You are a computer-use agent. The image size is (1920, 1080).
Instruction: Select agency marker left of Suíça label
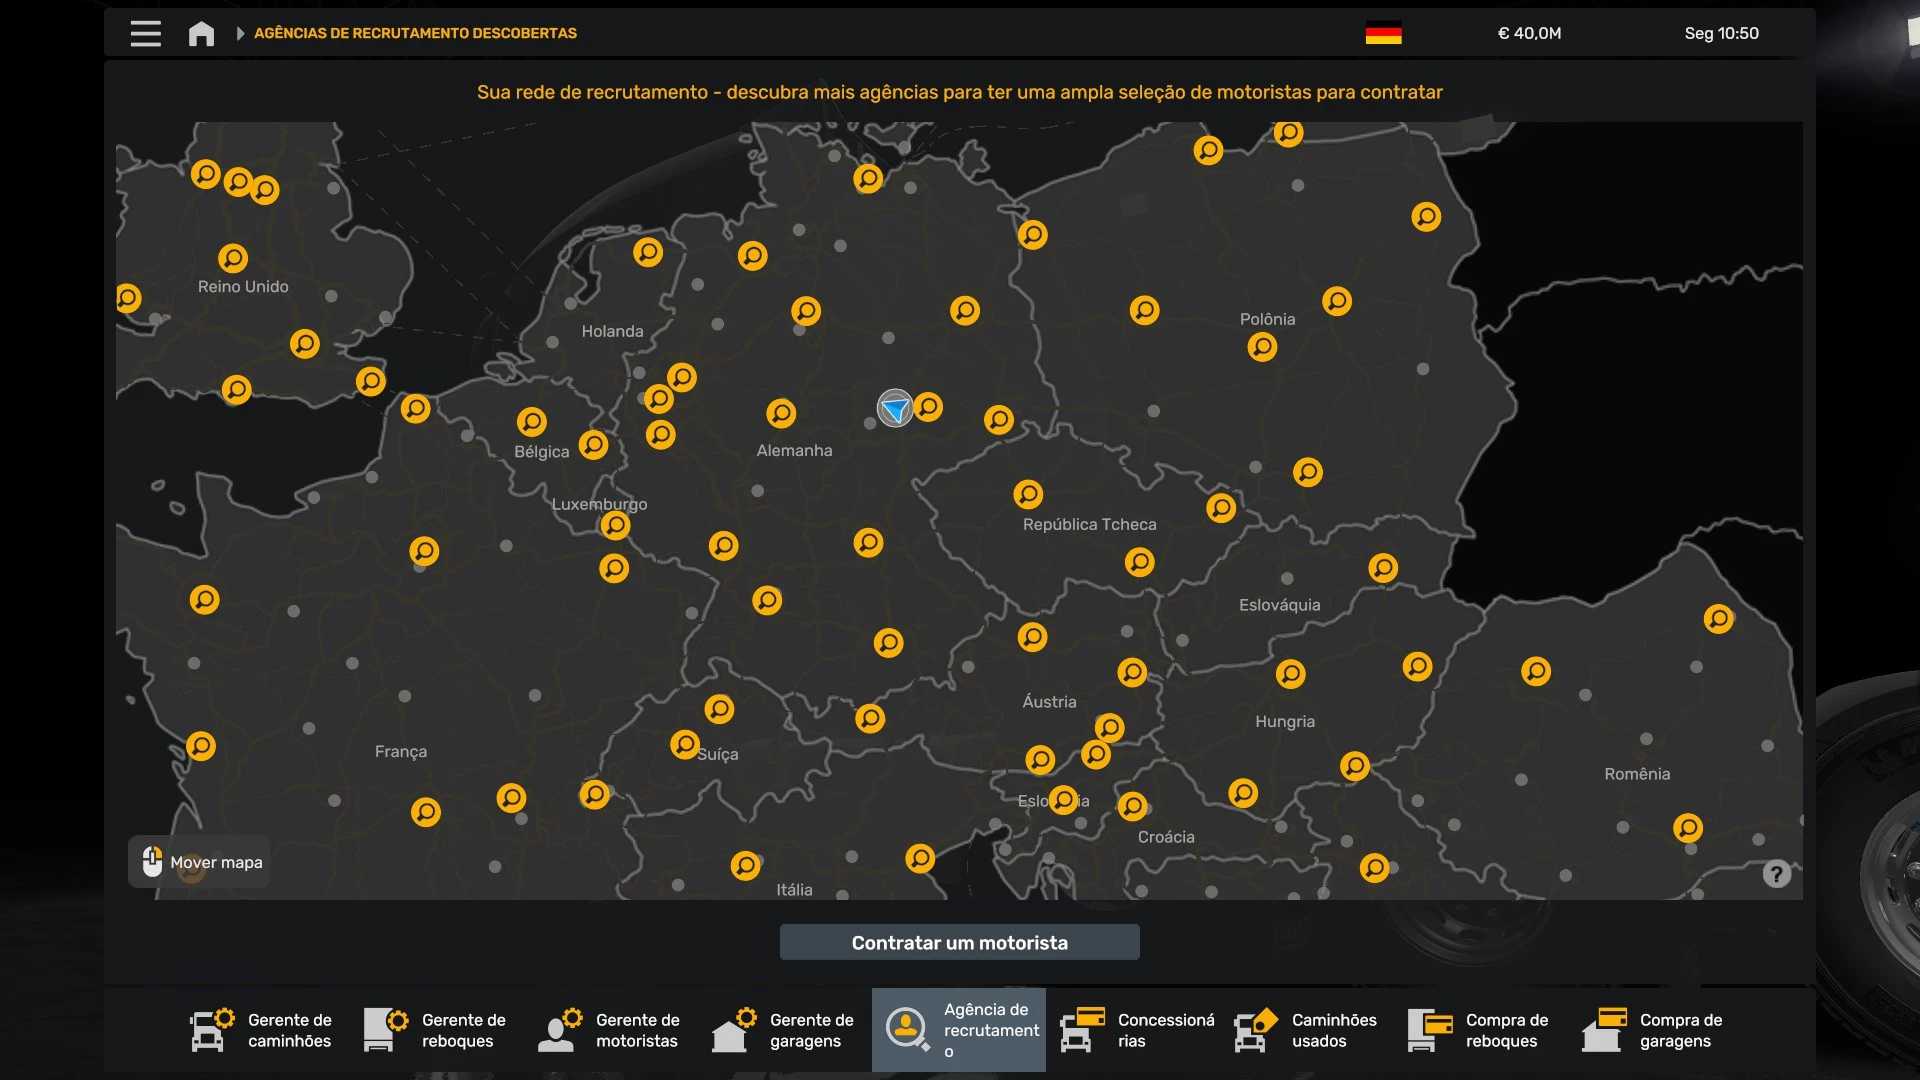(685, 744)
